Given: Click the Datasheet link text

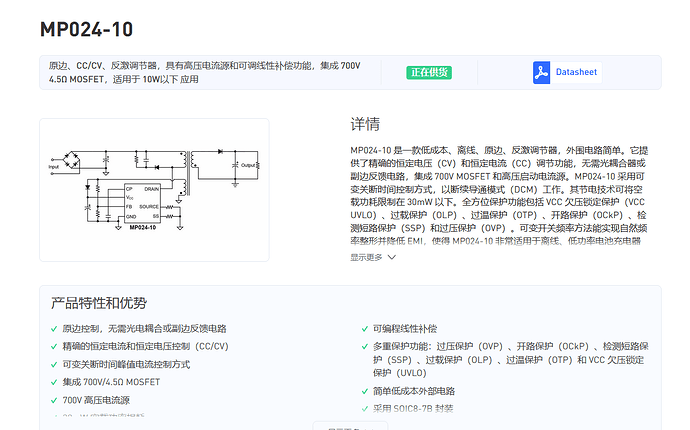Looking at the screenshot, I should tap(576, 72).
